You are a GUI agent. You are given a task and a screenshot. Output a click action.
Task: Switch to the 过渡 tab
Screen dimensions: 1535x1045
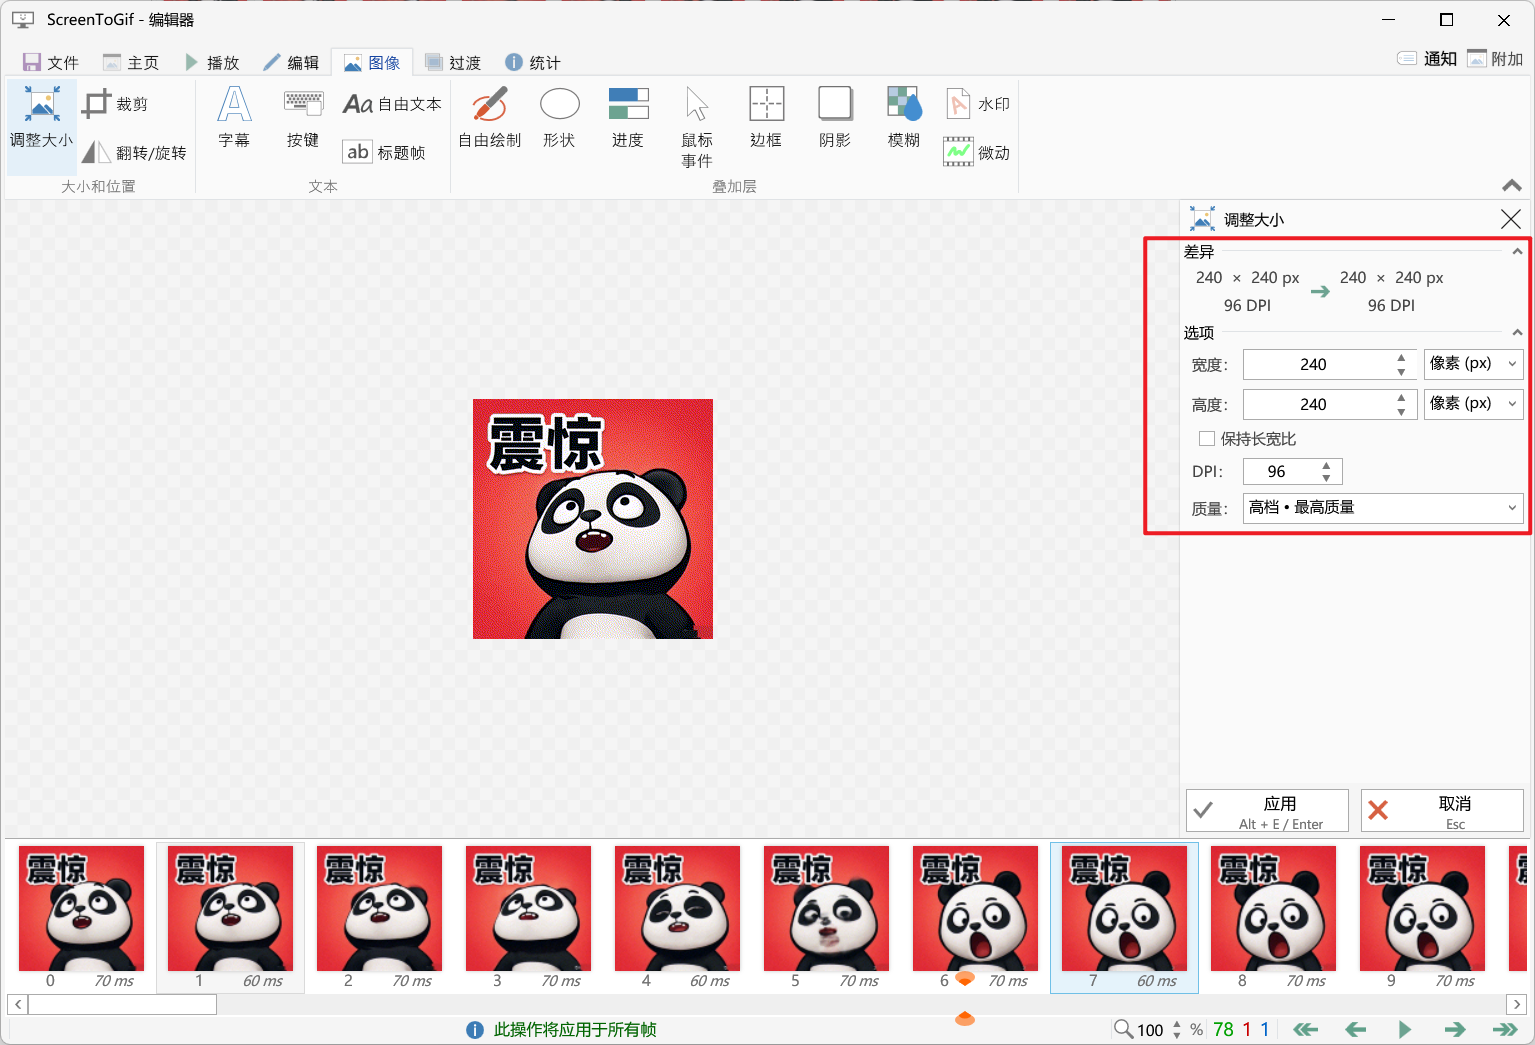tap(453, 62)
